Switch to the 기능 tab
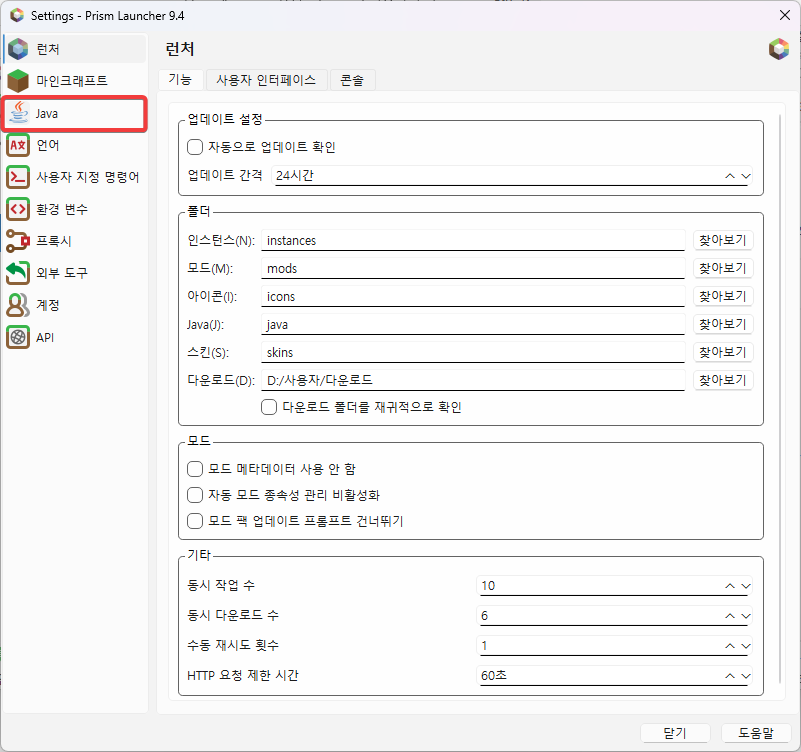Image resolution: width=801 pixels, height=752 pixels. [180, 80]
